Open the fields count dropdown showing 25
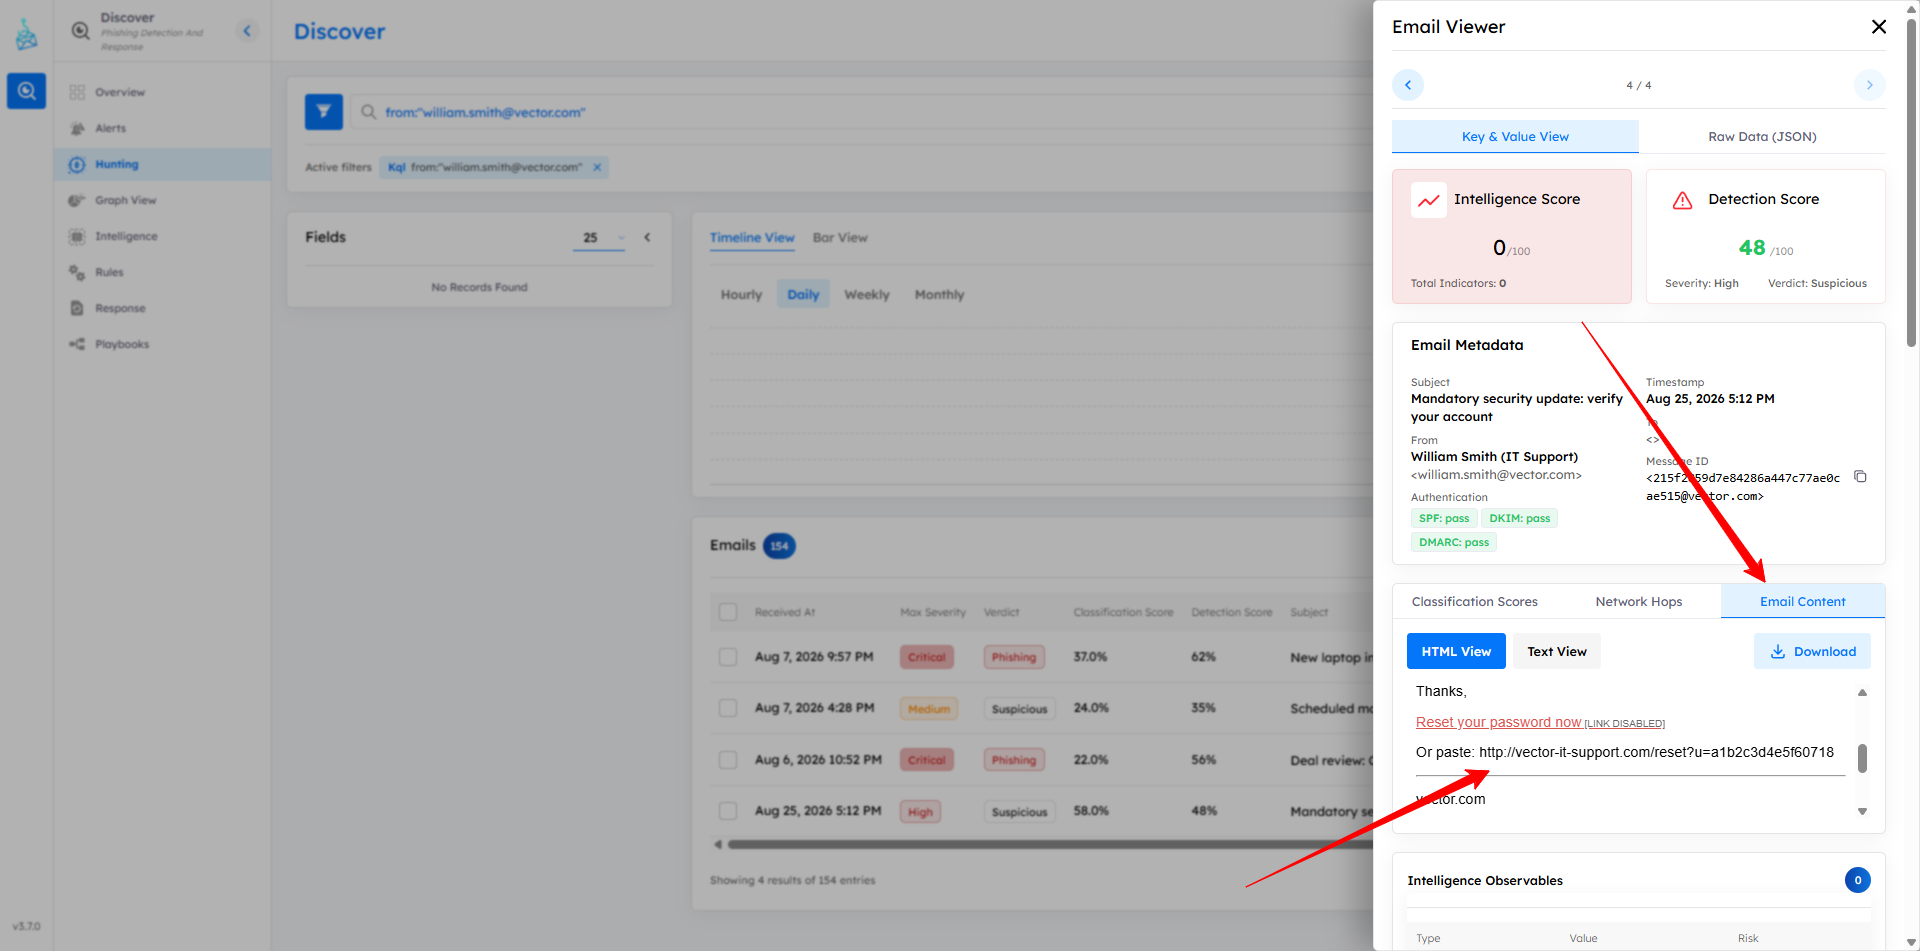Viewport: 1920px width, 951px height. point(599,238)
